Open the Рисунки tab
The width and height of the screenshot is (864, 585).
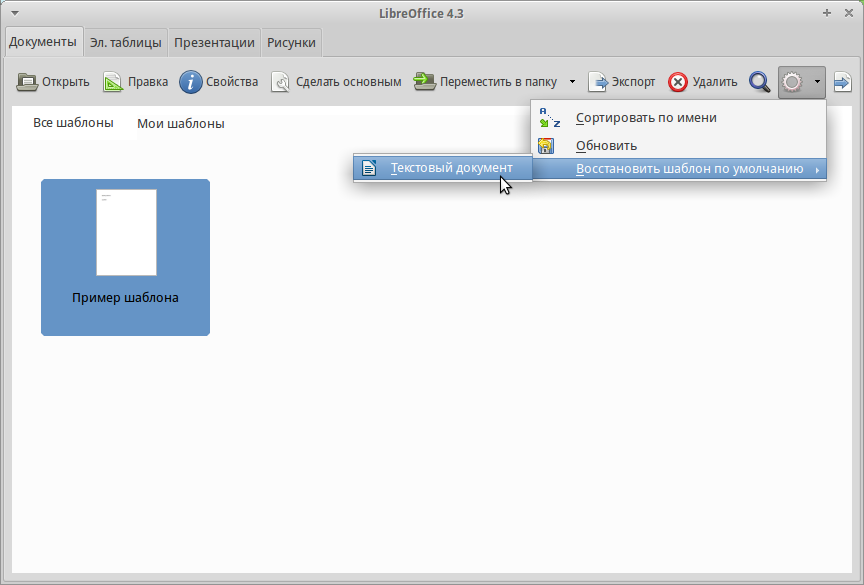point(291,43)
